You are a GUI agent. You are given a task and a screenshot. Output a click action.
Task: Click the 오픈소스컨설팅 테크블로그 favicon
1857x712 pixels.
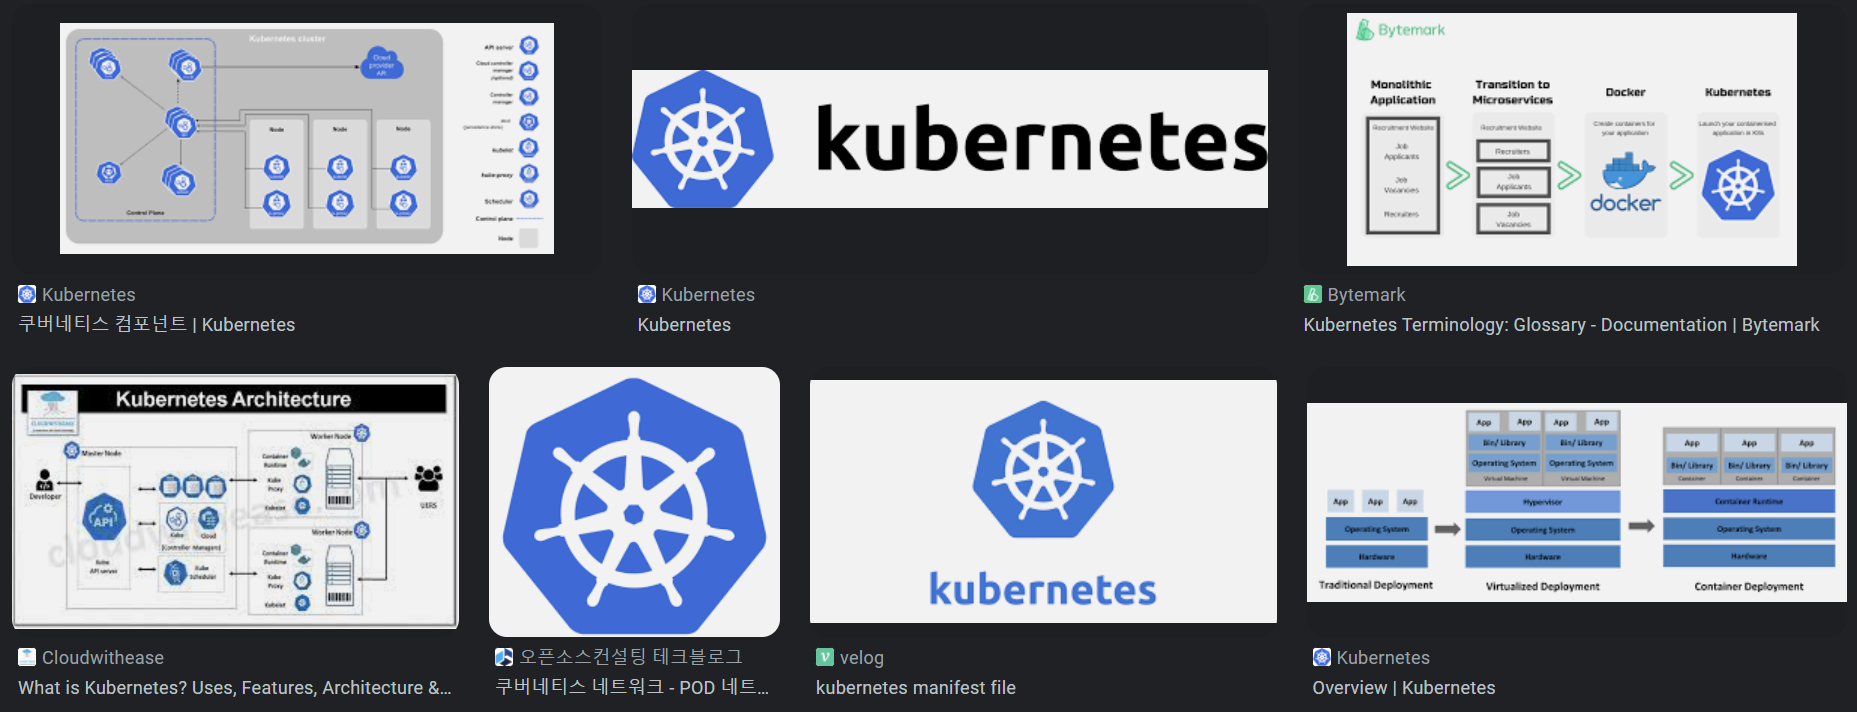(x=504, y=657)
